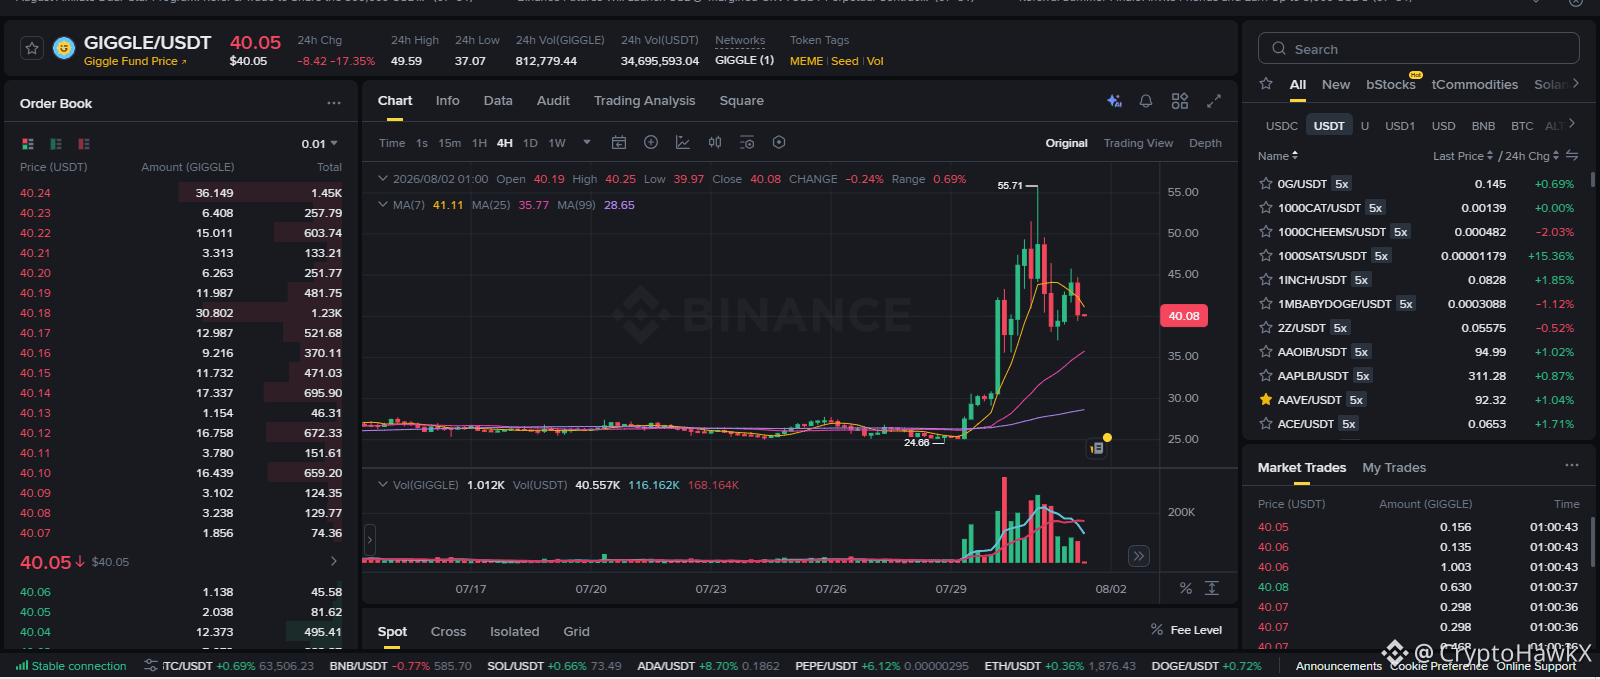Click the Search pairs field
The image size is (1600, 679).
point(1418,49)
